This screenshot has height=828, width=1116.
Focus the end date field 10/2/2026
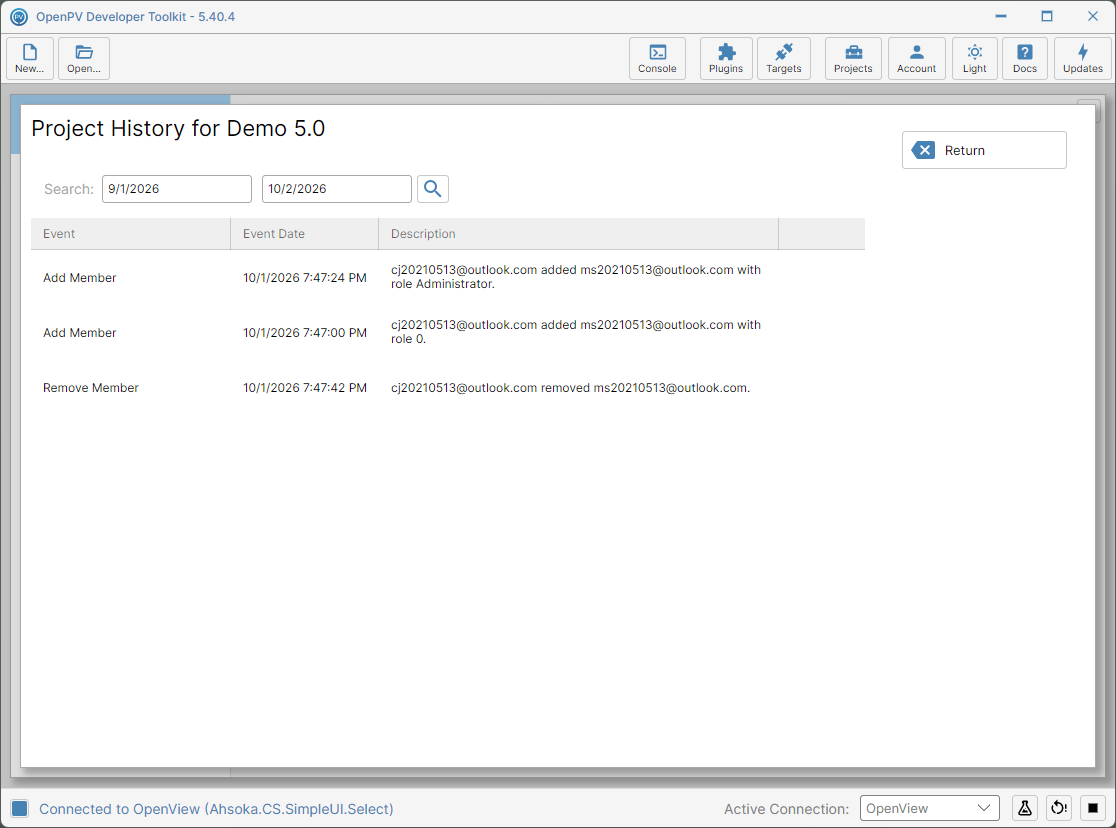[337, 189]
